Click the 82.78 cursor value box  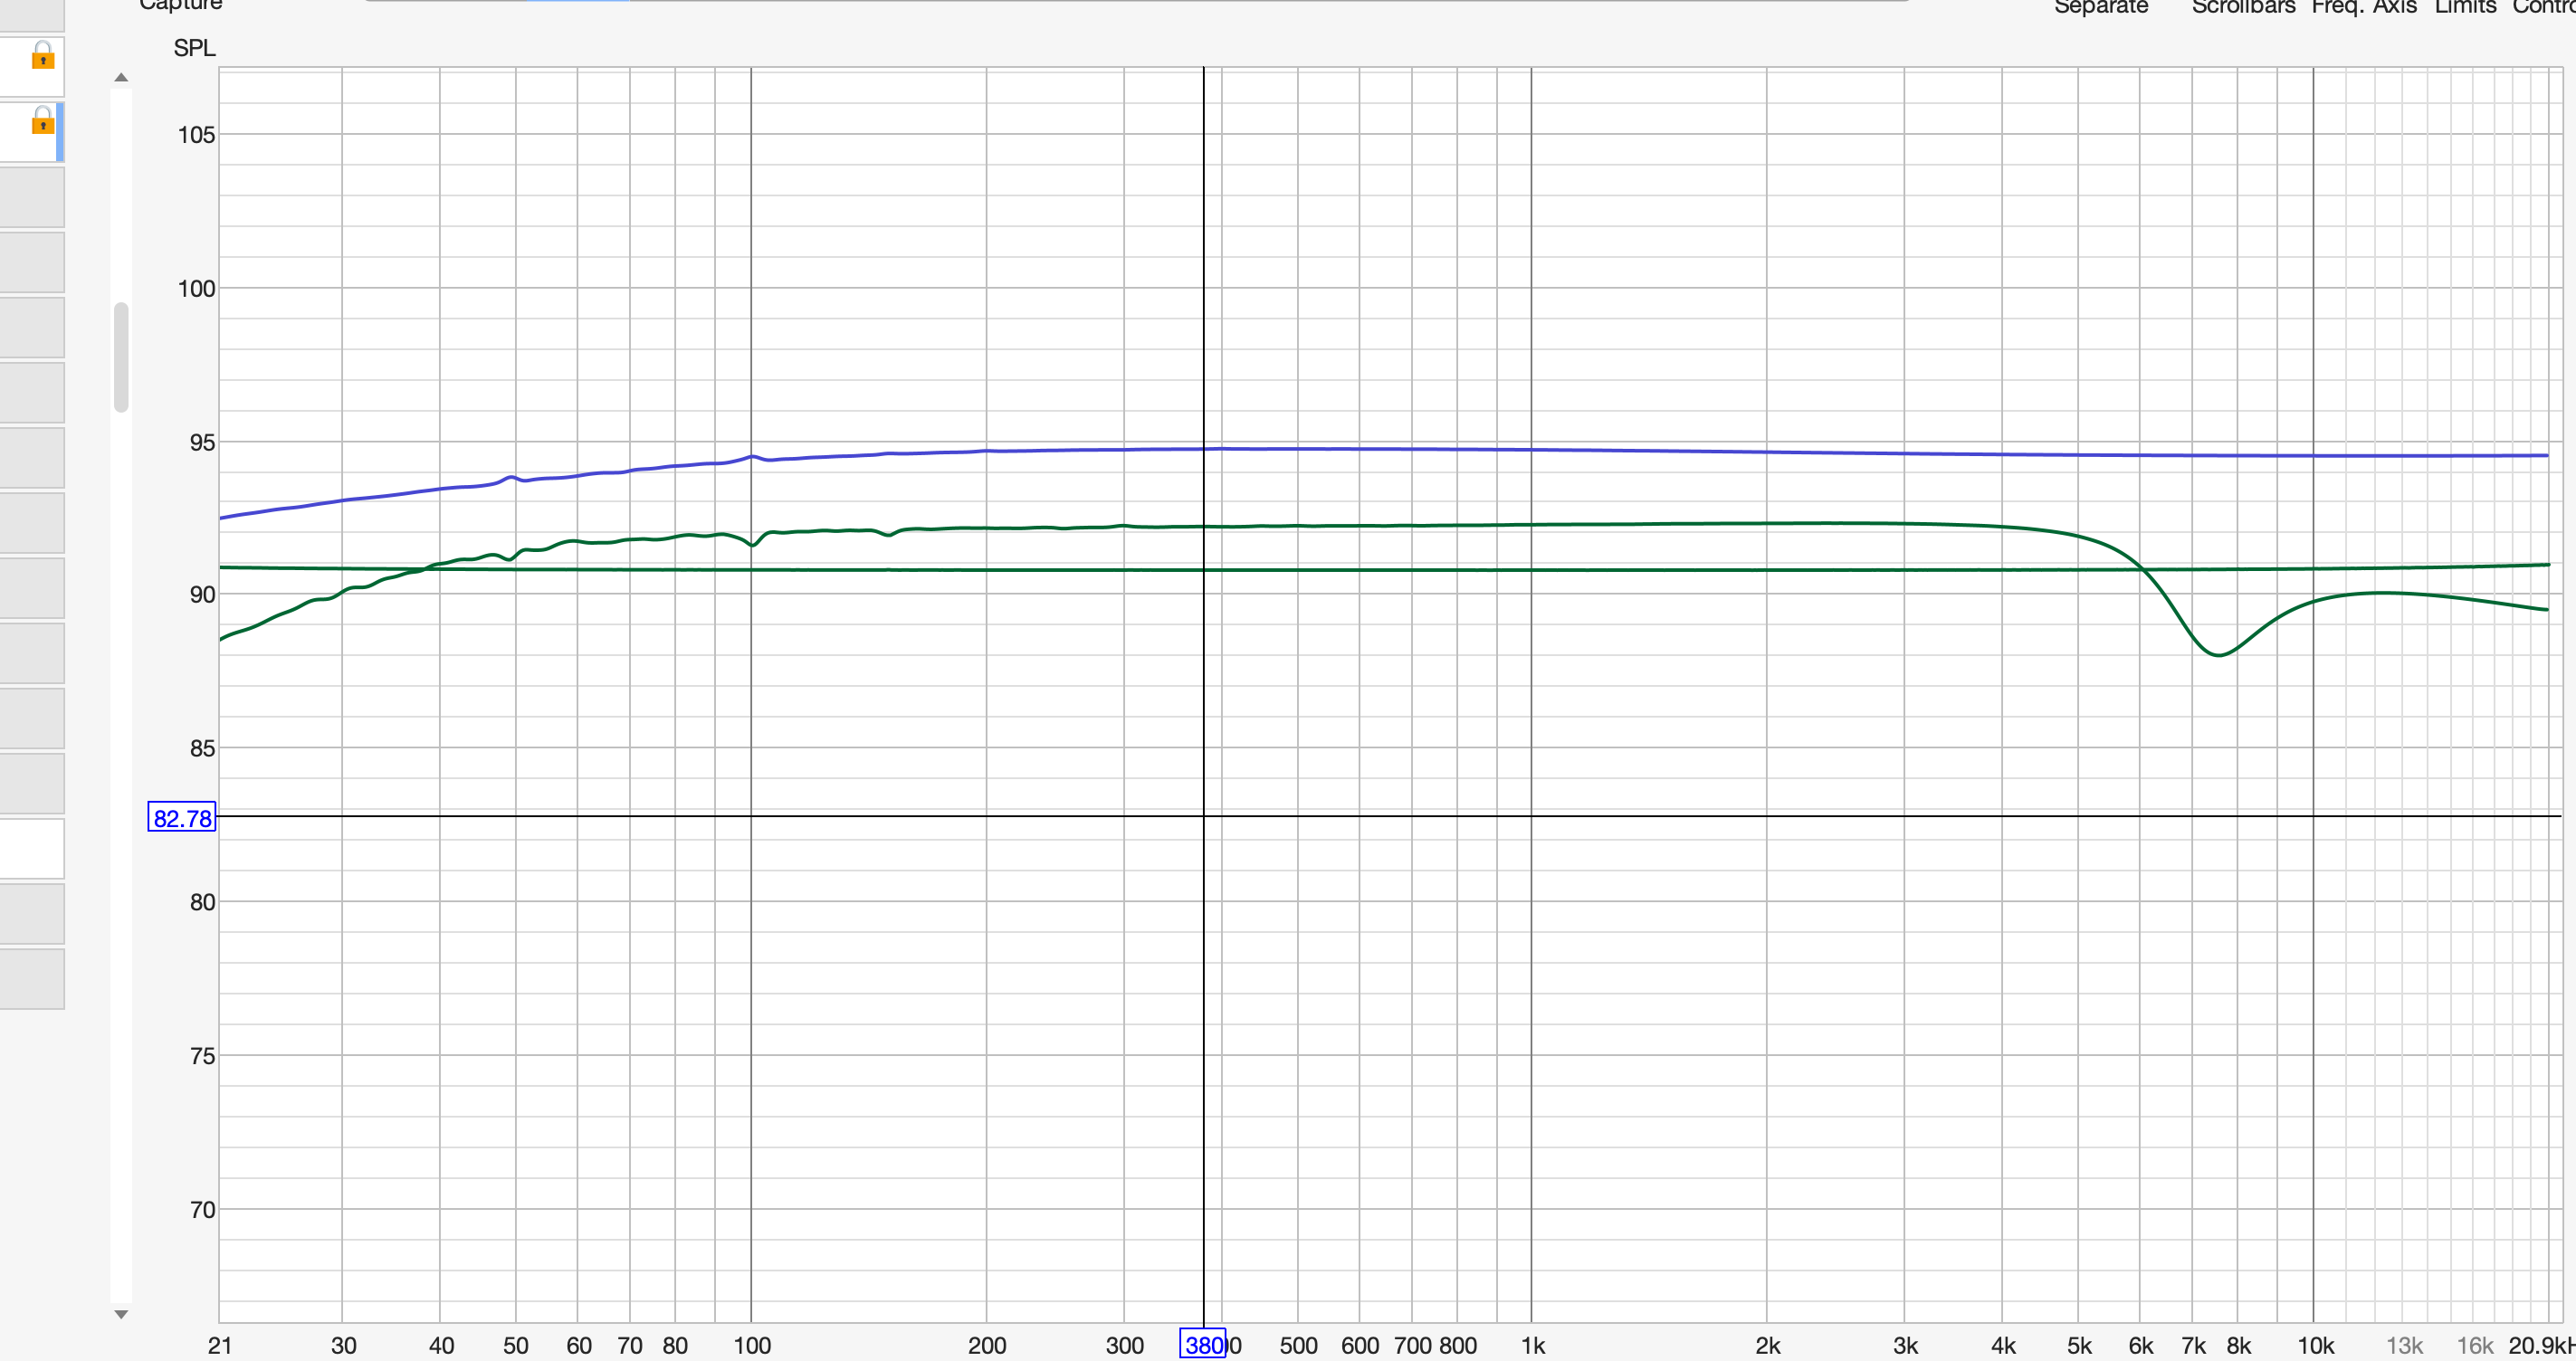point(181,818)
